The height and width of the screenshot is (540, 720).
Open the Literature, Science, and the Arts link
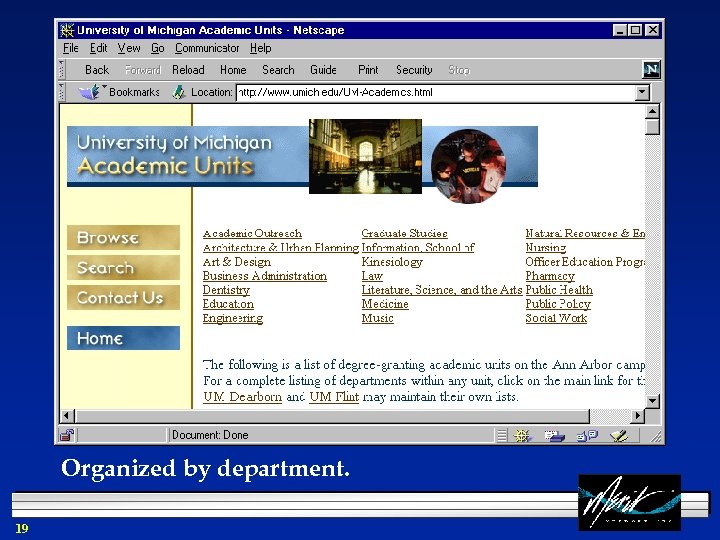[442, 290]
